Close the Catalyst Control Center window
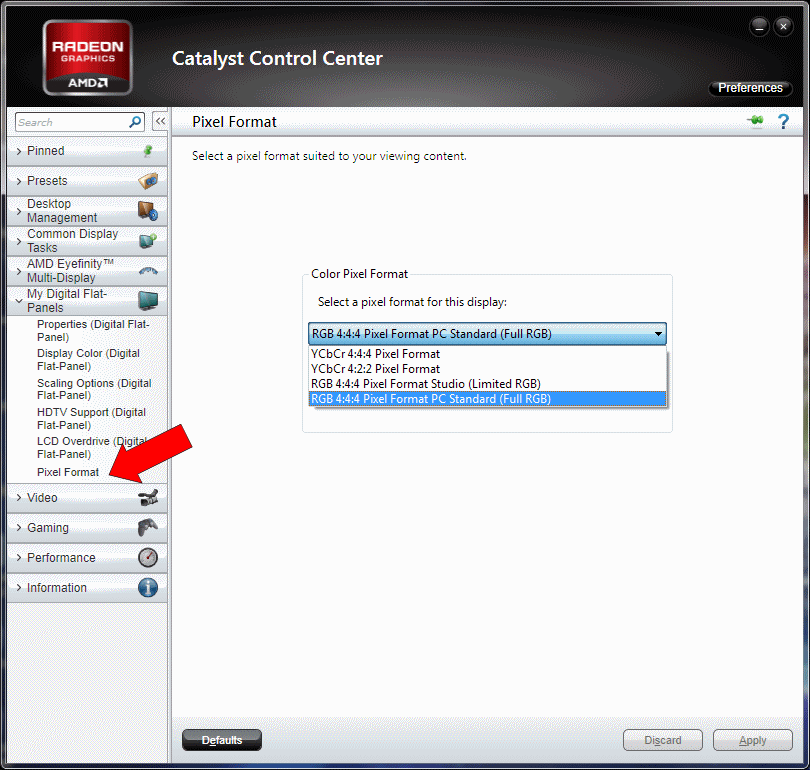Screen dimensions: 810x770 (x=783, y=27)
